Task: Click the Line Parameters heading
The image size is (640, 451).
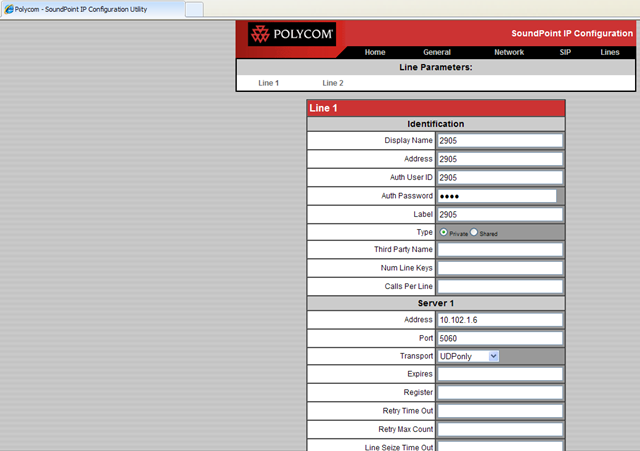Action: (436, 67)
